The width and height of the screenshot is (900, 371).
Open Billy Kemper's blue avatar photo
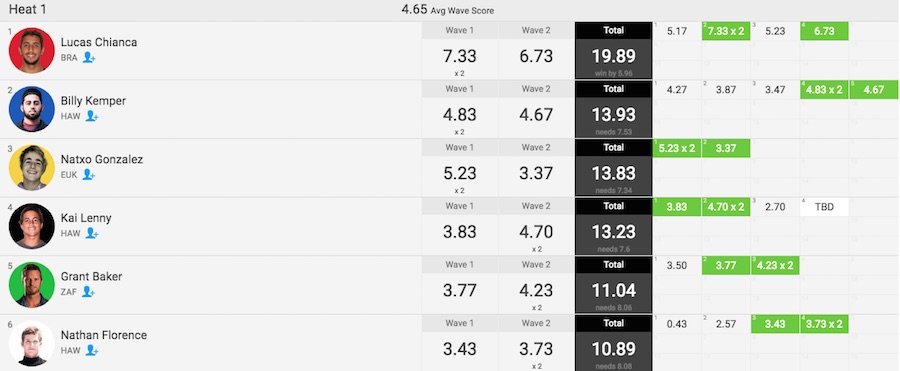32,109
